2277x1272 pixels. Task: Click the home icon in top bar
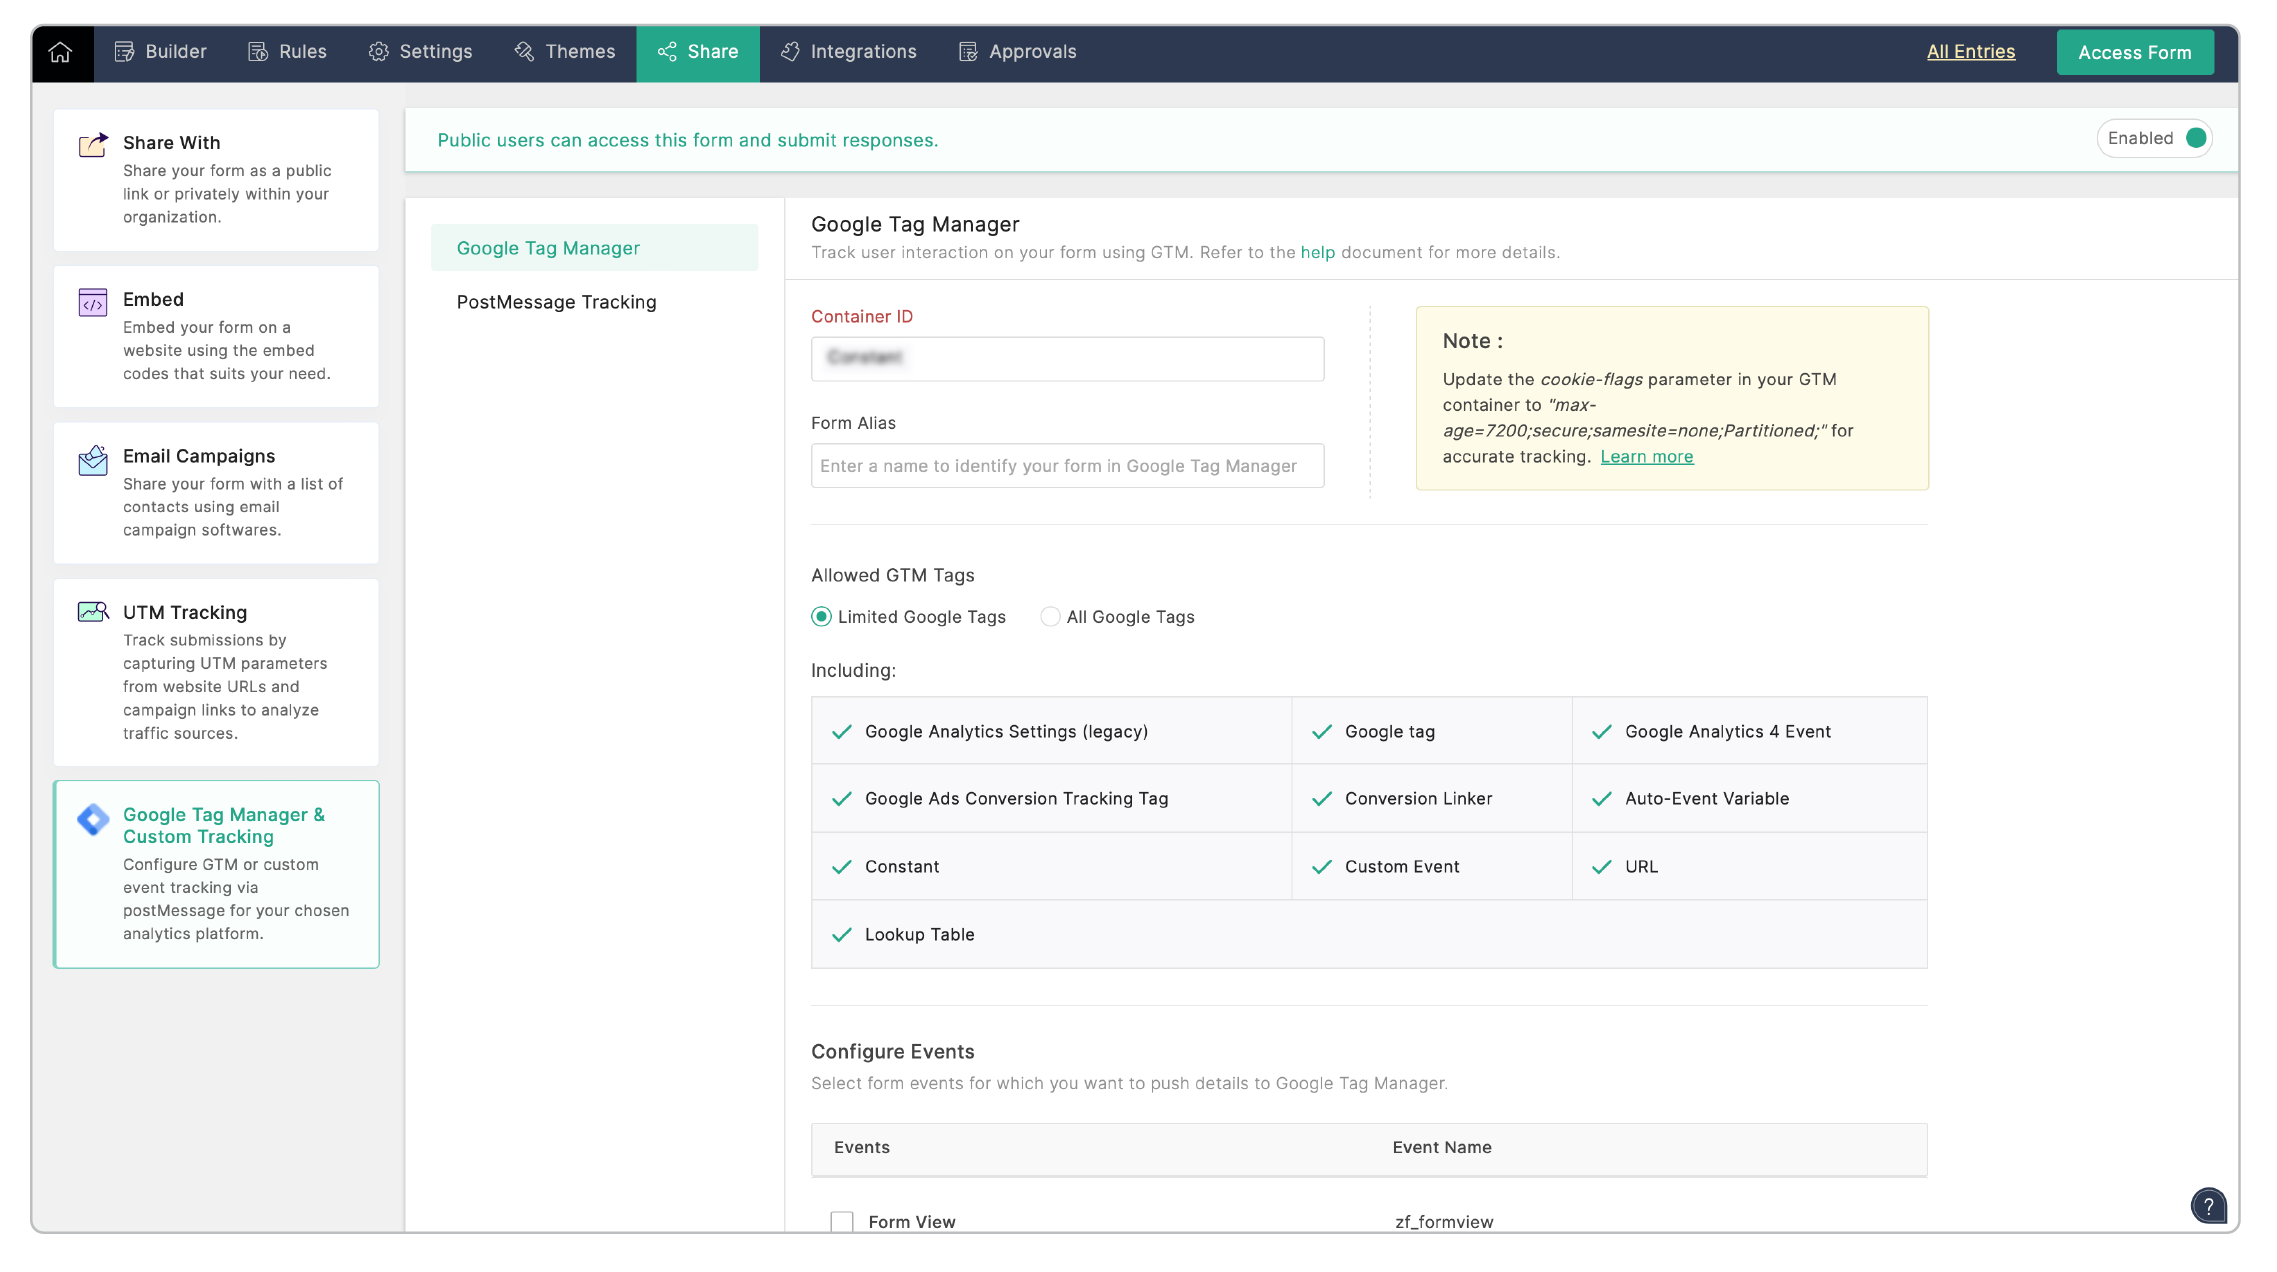[x=61, y=52]
